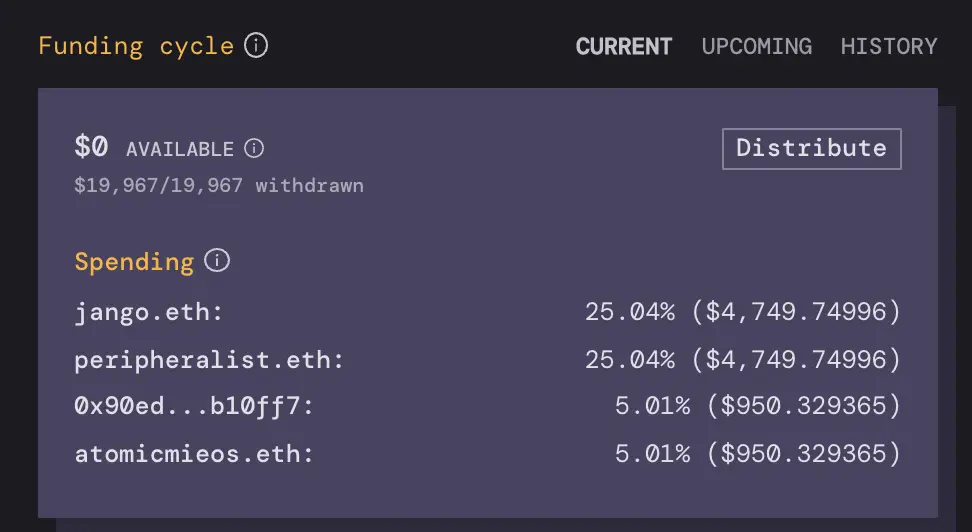Click the 0x90ed...b10ff7 wallet address

click(x=189, y=407)
